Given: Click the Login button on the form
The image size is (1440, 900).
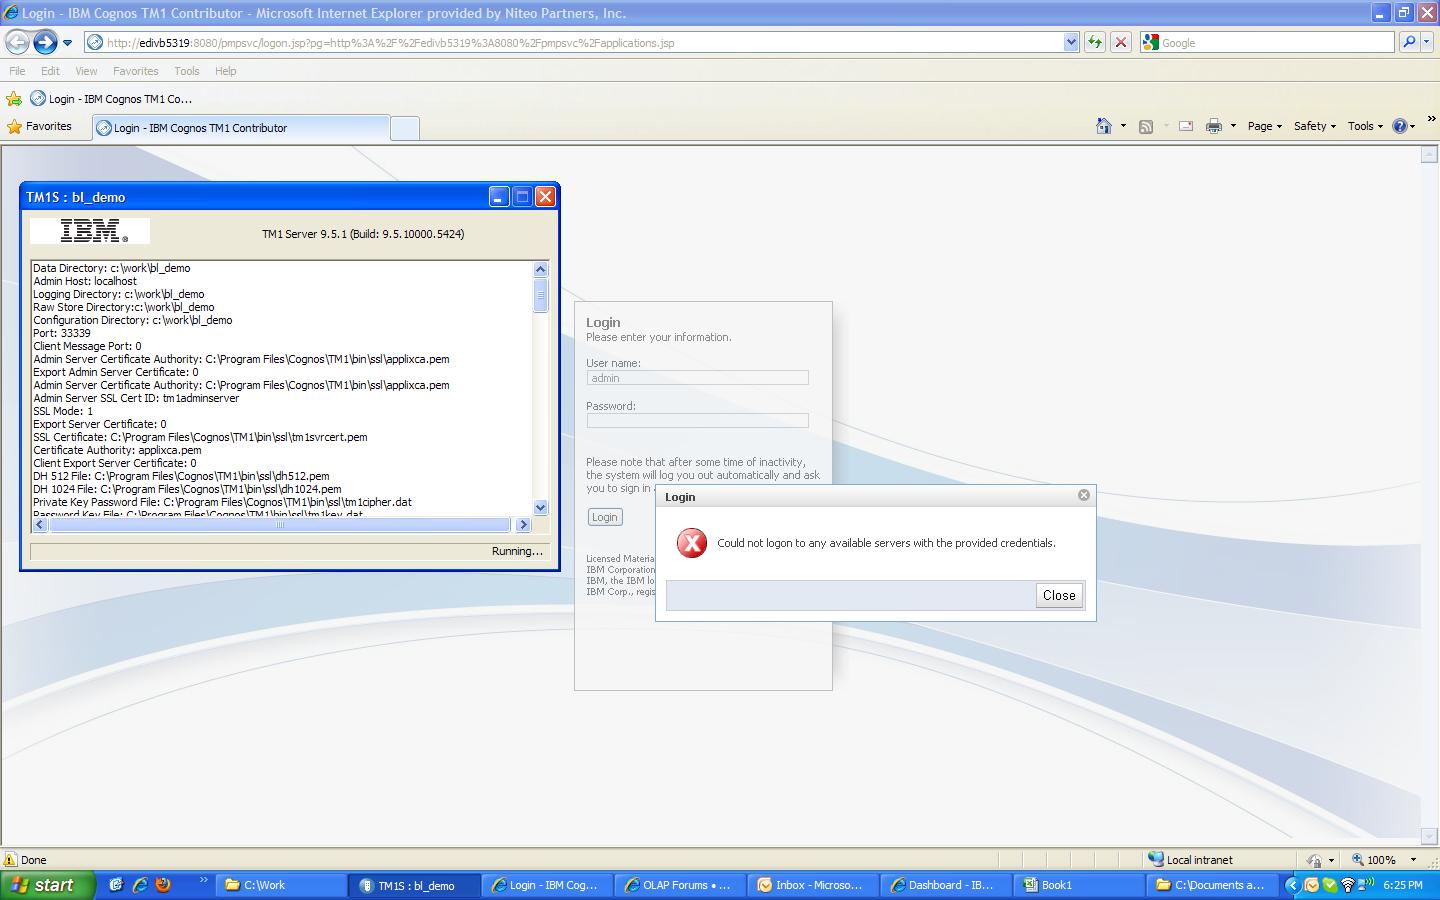Looking at the screenshot, I should point(605,517).
